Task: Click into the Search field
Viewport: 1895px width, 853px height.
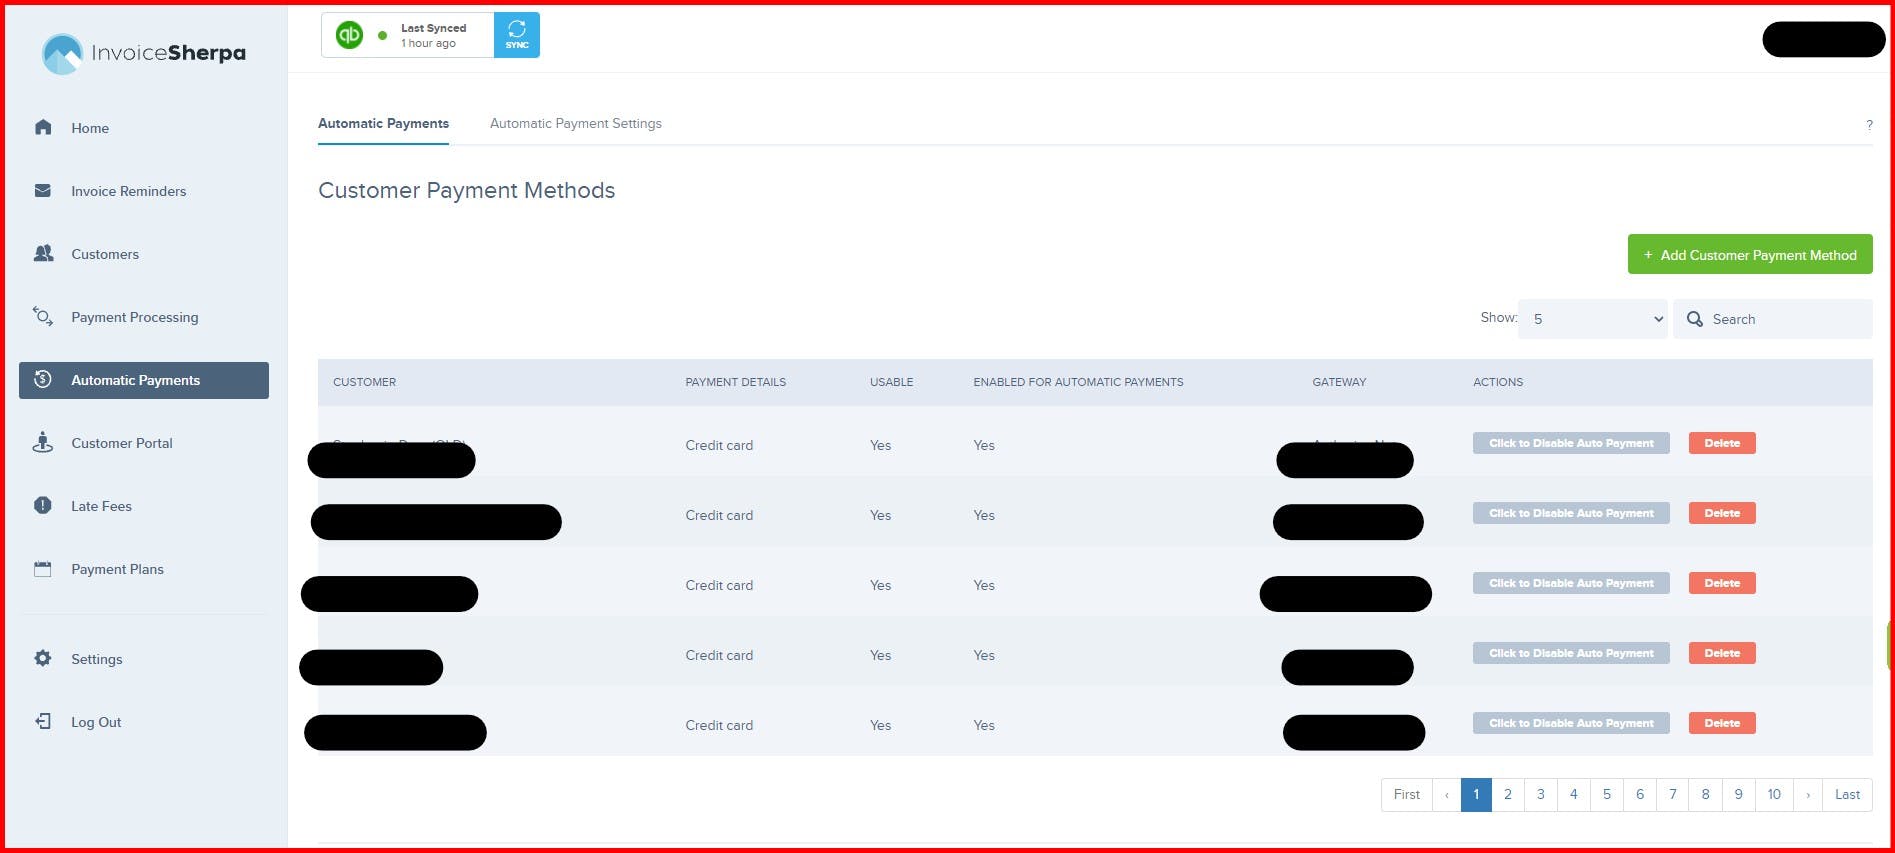Action: [1773, 319]
